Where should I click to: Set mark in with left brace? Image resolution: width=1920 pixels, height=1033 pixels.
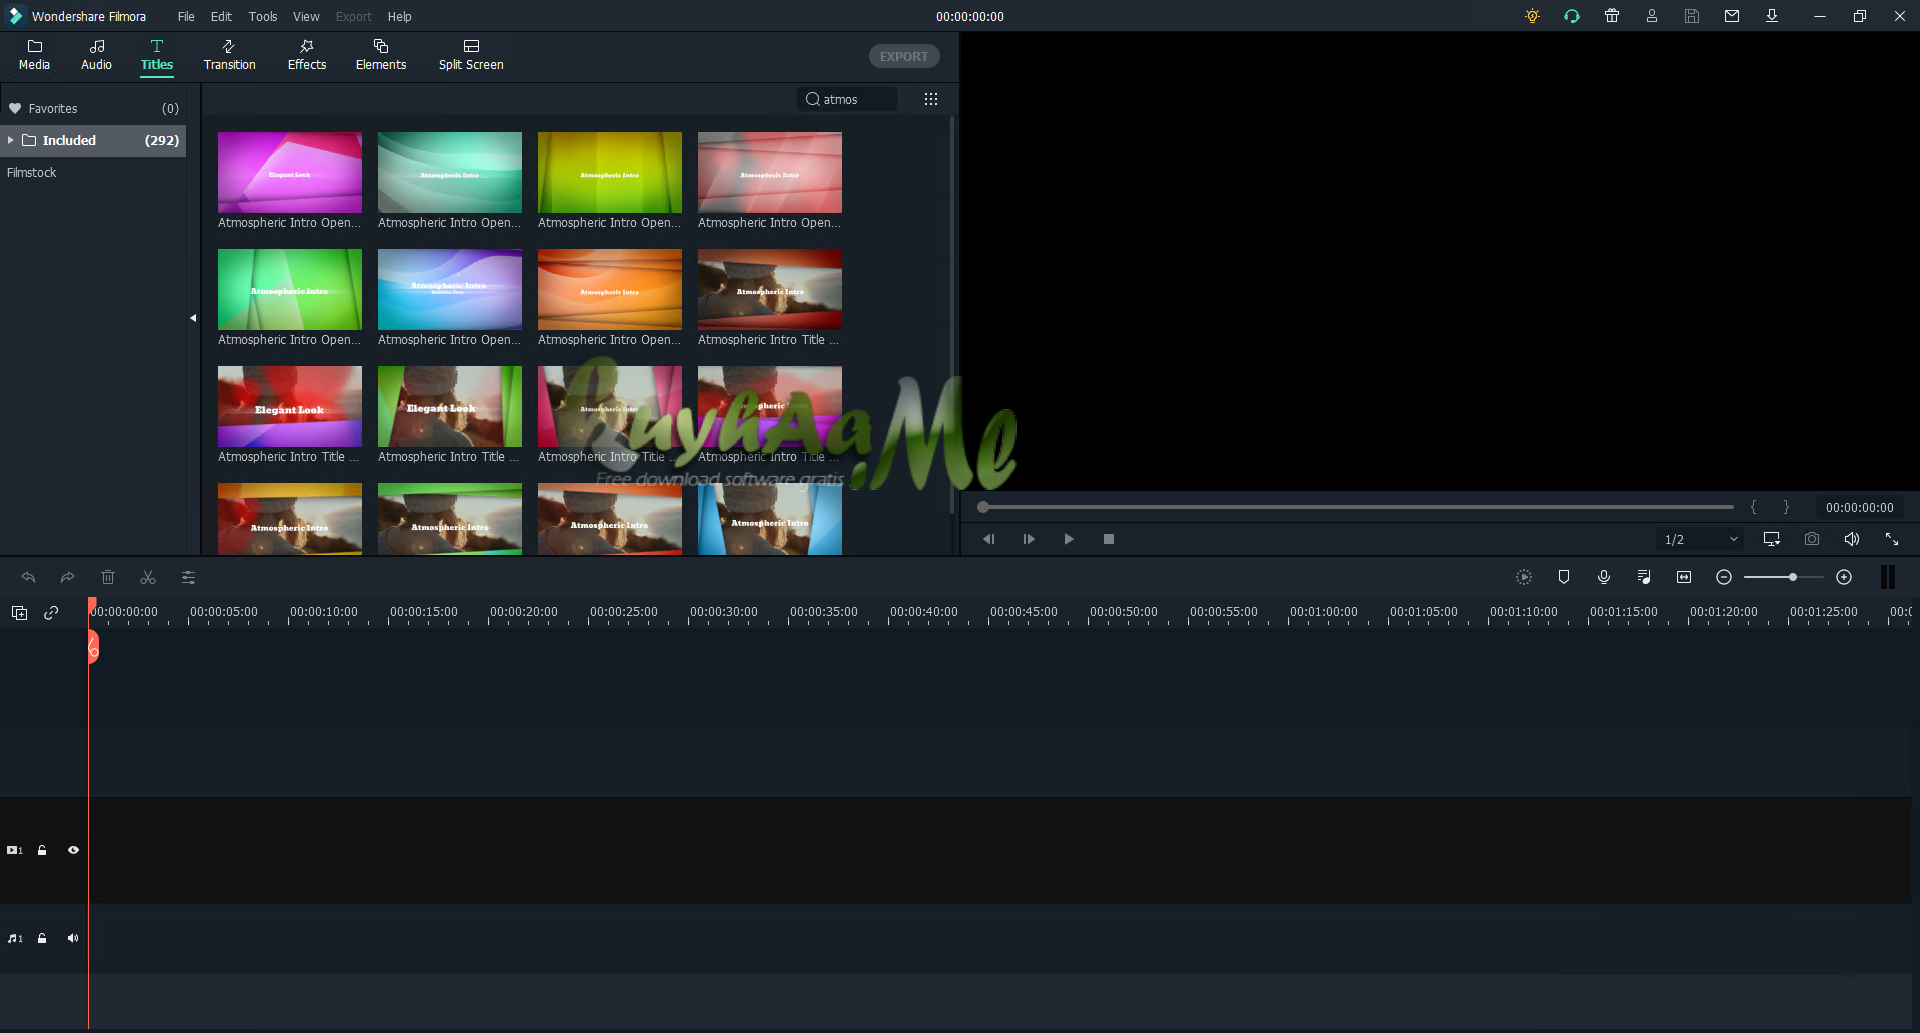(1753, 507)
